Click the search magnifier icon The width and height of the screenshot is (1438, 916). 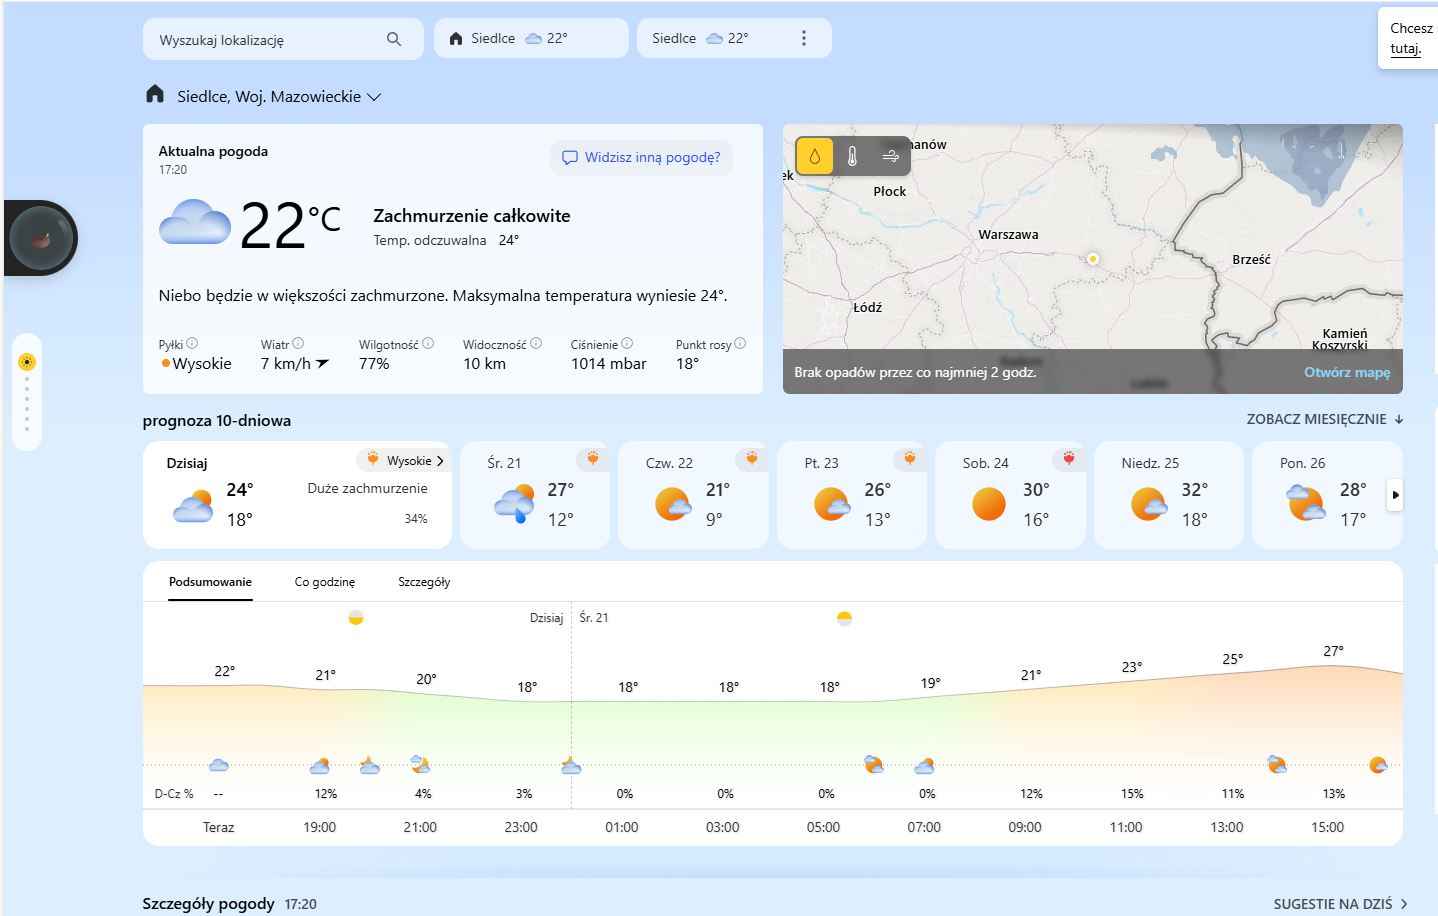click(394, 39)
